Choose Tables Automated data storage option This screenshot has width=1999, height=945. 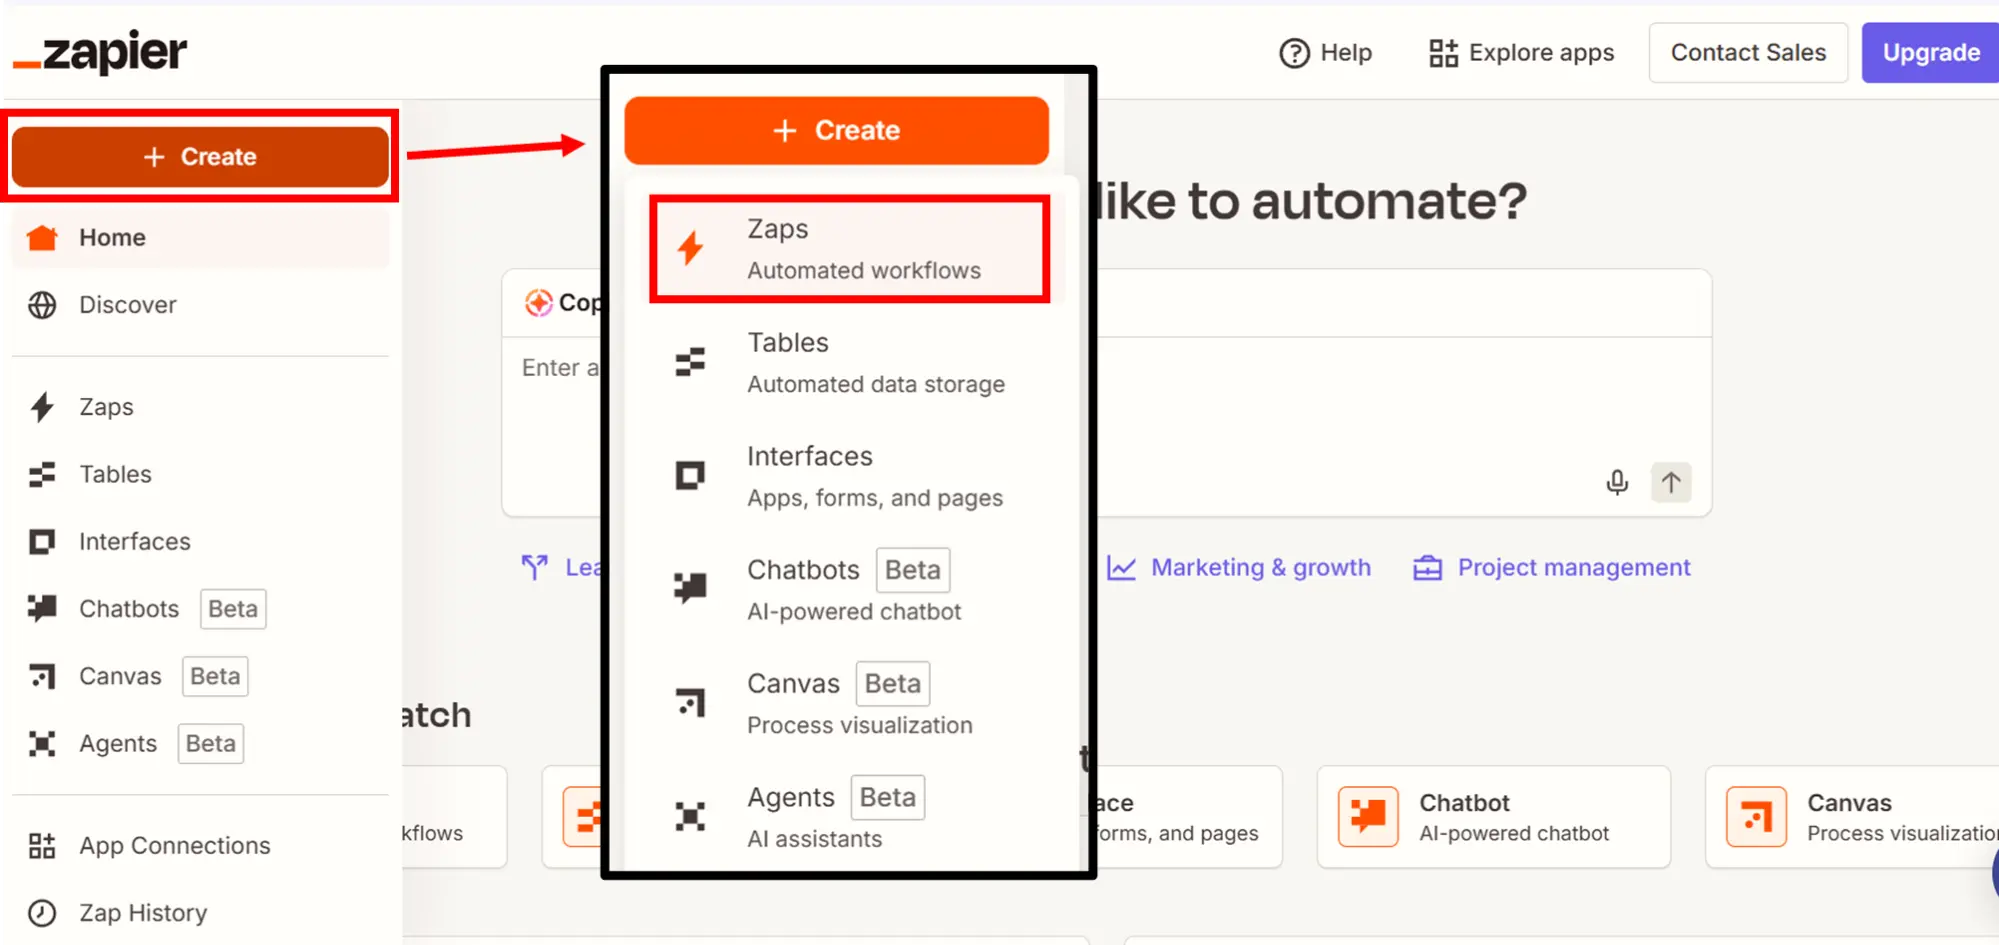point(849,363)
